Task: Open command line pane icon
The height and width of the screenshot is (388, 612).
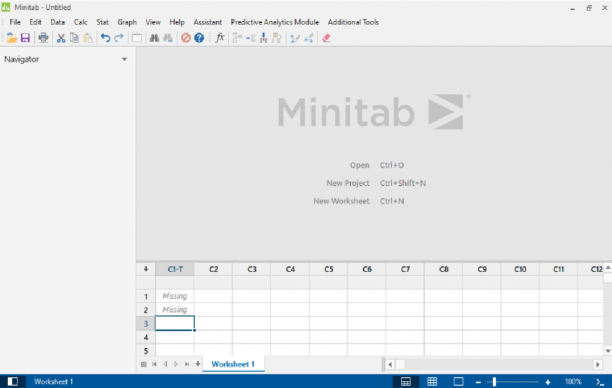Action: pos(600,382)
